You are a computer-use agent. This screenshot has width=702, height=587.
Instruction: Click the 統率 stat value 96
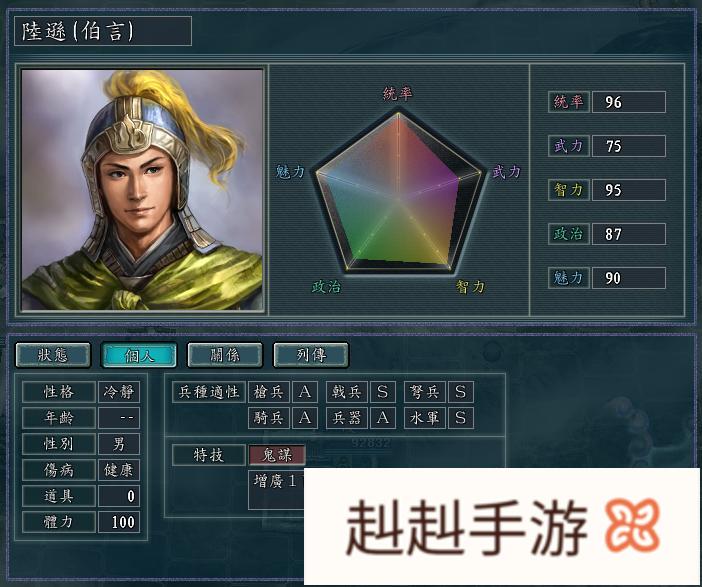(x=629, y=102)
